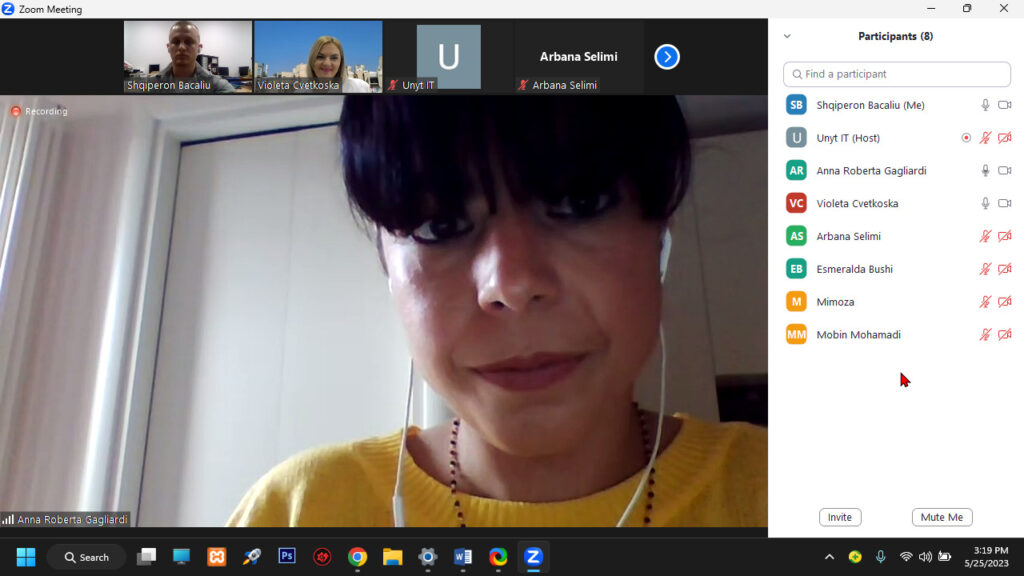The width and height of the screenshot is (1024, 576).
Task: Click the Mute Me button
Action: 942,517
